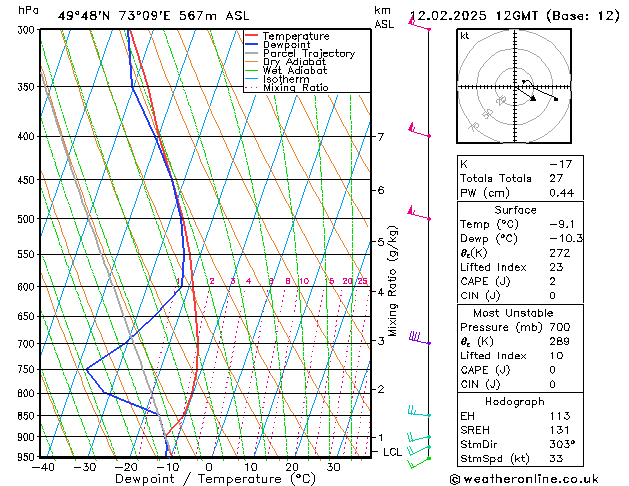The height and width of the screenshot is (486, 629).
Task: Click the green wind barb at 950 hPa
Action: click(423, 453)
